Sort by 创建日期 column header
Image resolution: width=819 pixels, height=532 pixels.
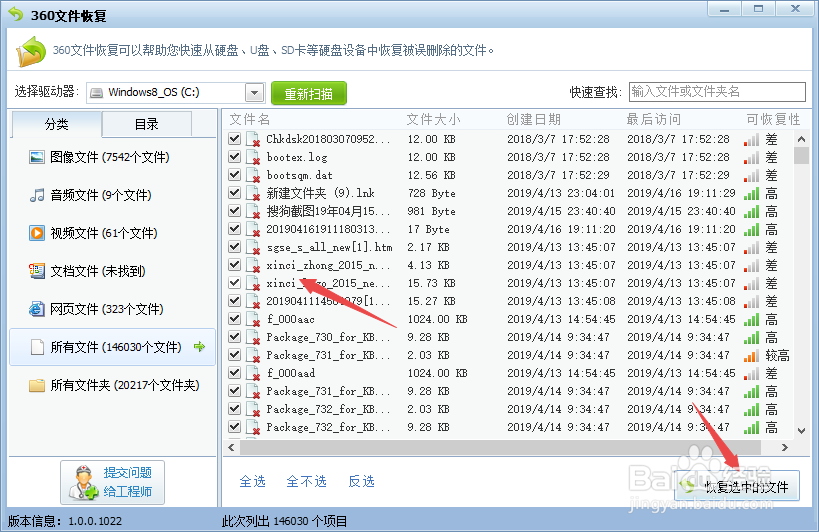click(533, 120)
